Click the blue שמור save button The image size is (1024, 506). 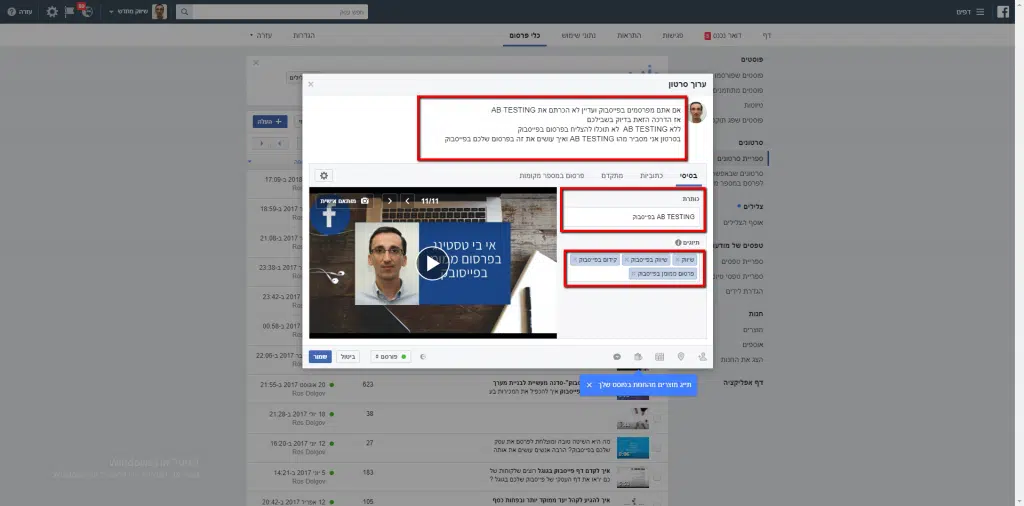(320, 356)
